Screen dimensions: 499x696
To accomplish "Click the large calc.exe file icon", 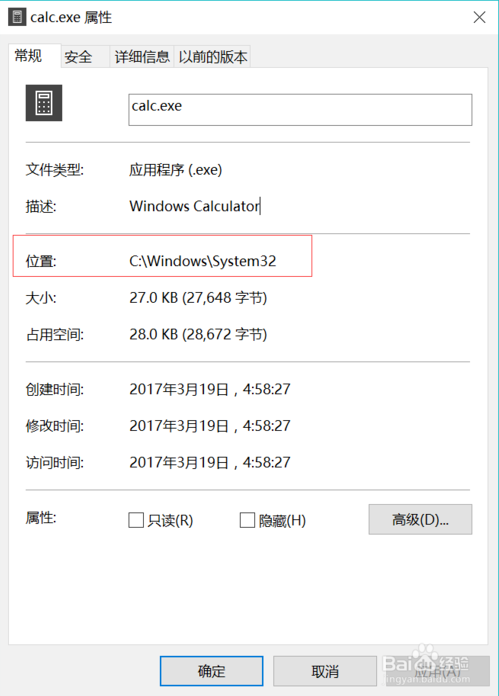I will click(x=44, y=103).
